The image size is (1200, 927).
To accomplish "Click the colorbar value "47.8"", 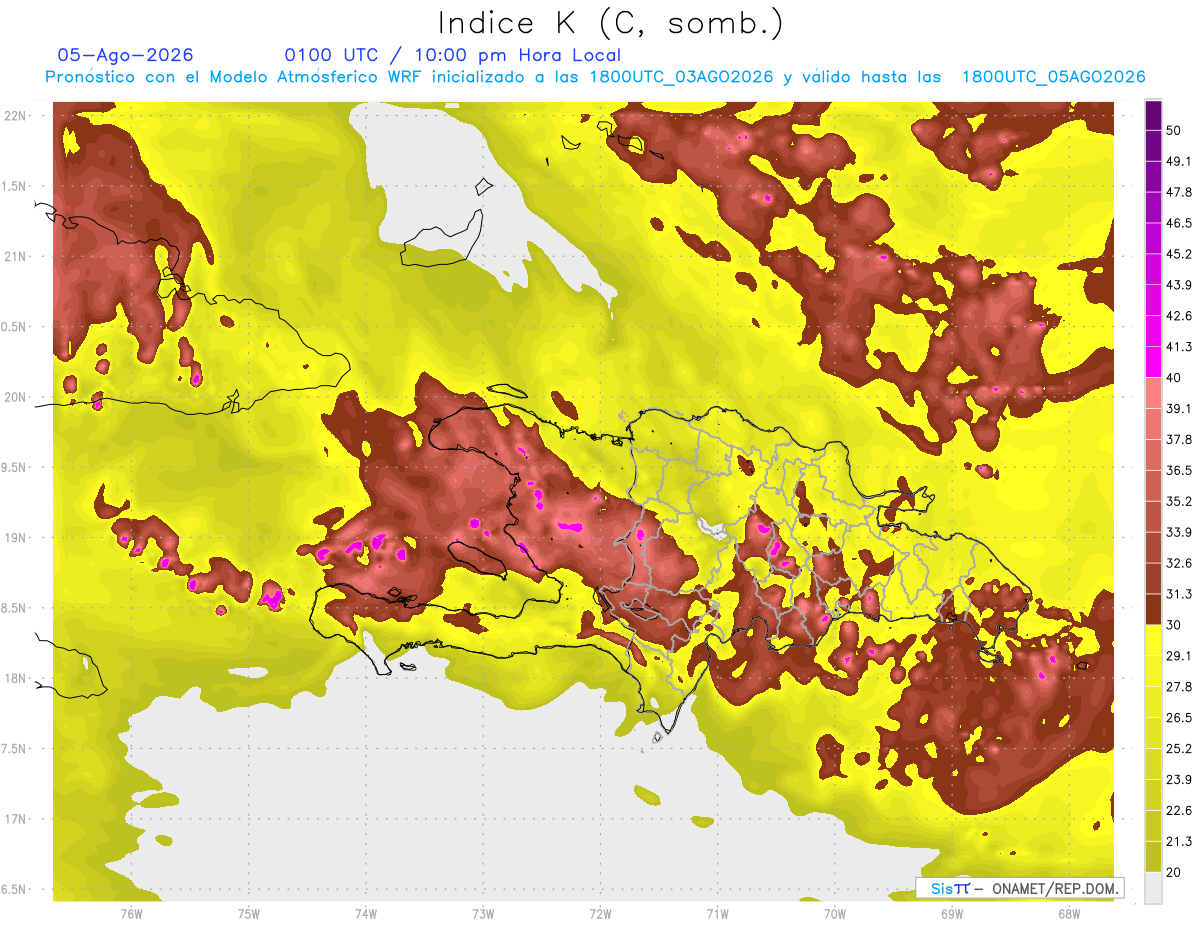I will tap(1178, 192).
